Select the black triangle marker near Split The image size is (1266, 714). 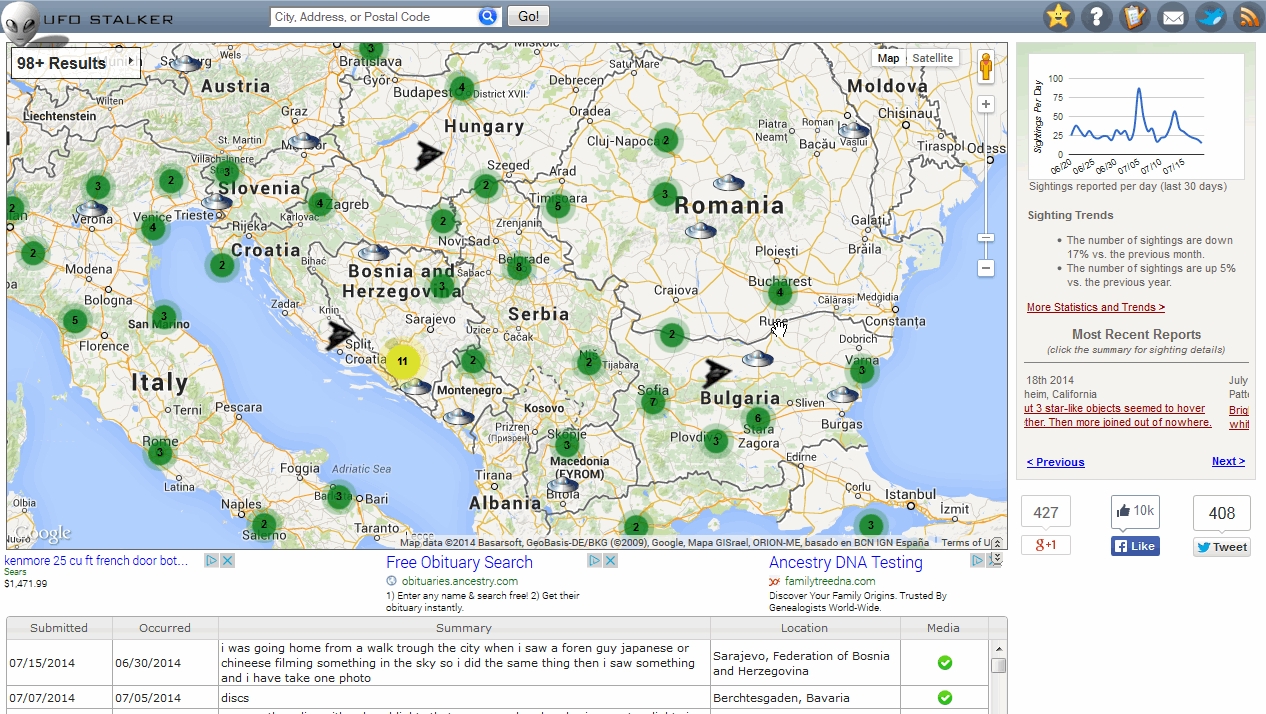(x=340, y=335)
